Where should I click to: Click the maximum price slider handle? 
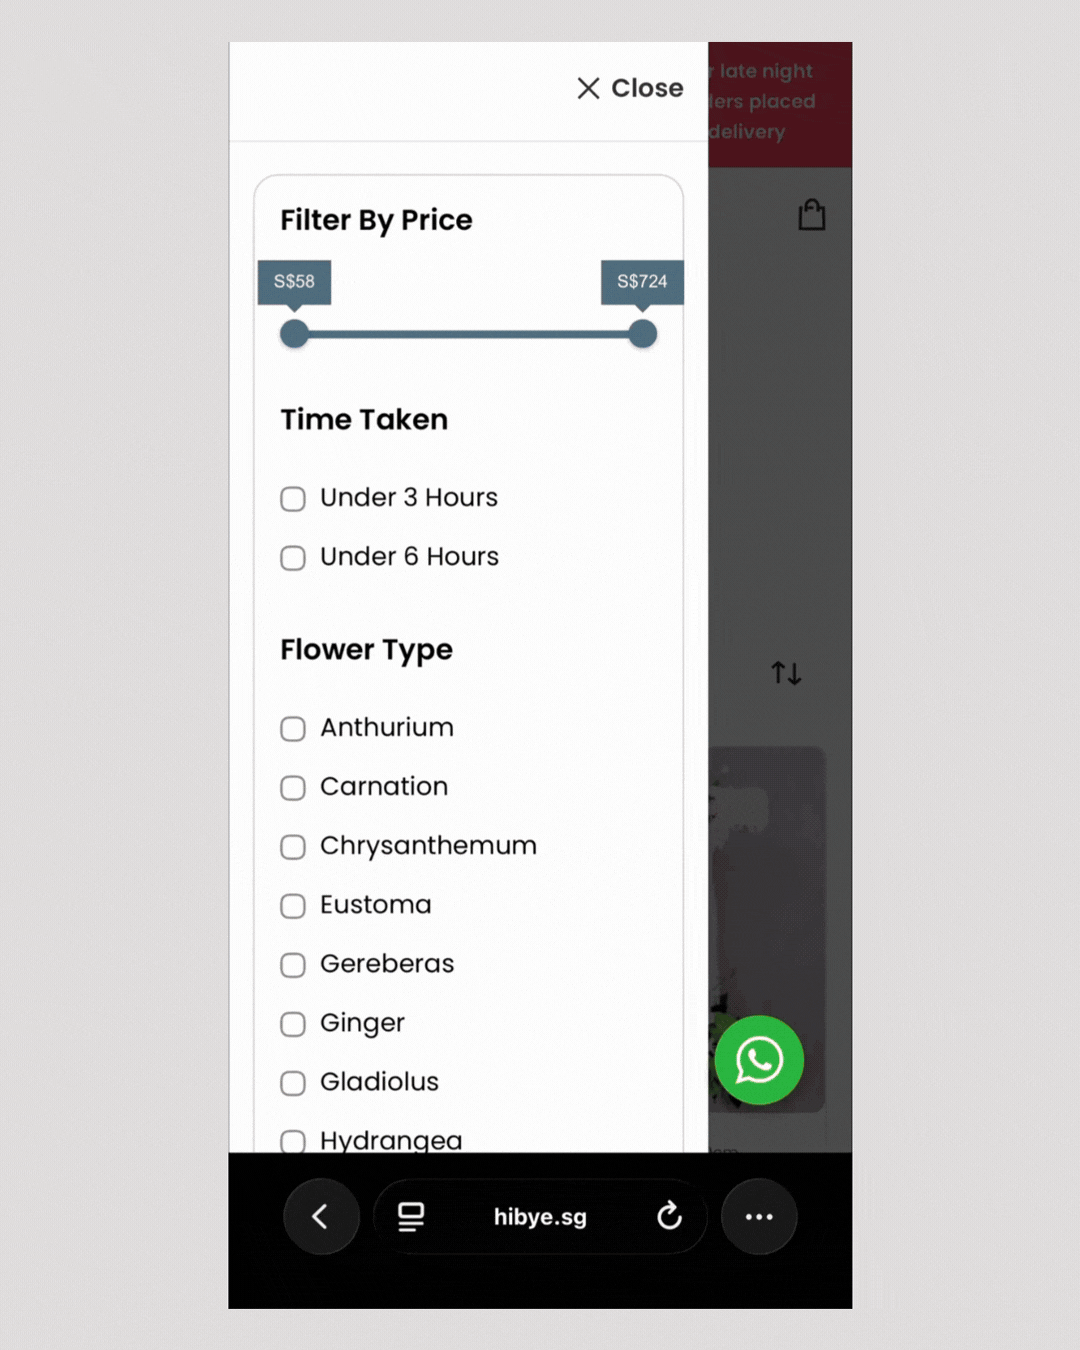pyautogui.click(x=643, y=334)
